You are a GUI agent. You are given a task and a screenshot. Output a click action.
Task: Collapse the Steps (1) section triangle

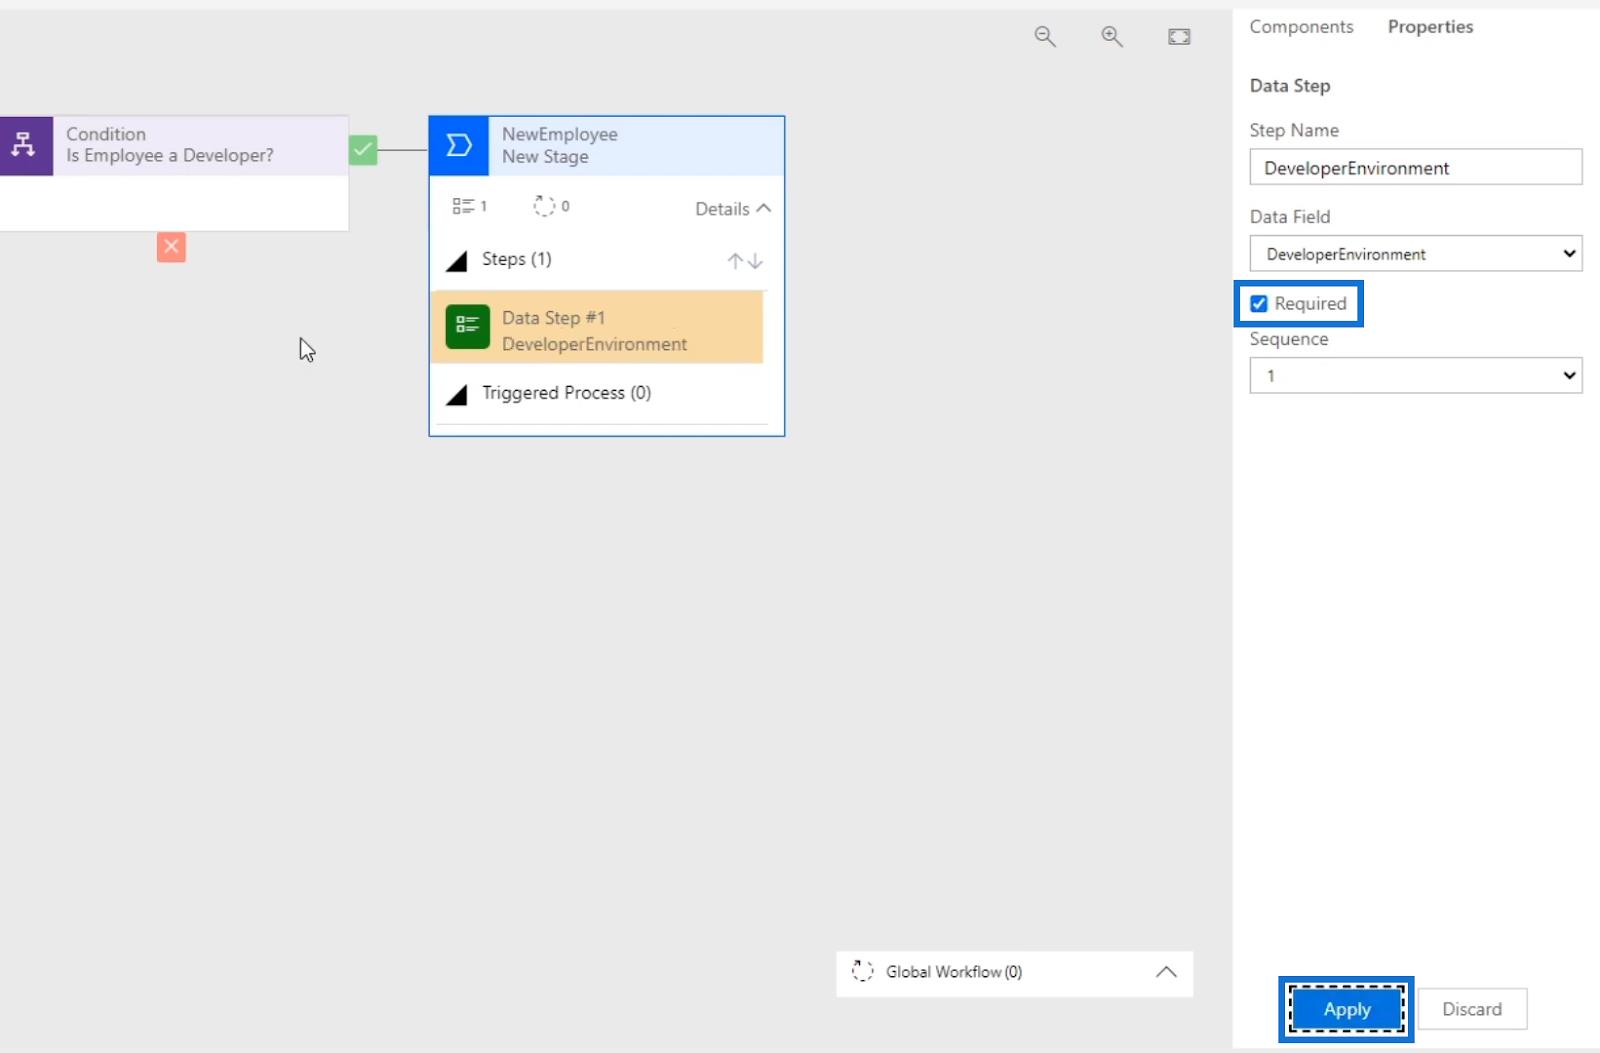(456, 262)
